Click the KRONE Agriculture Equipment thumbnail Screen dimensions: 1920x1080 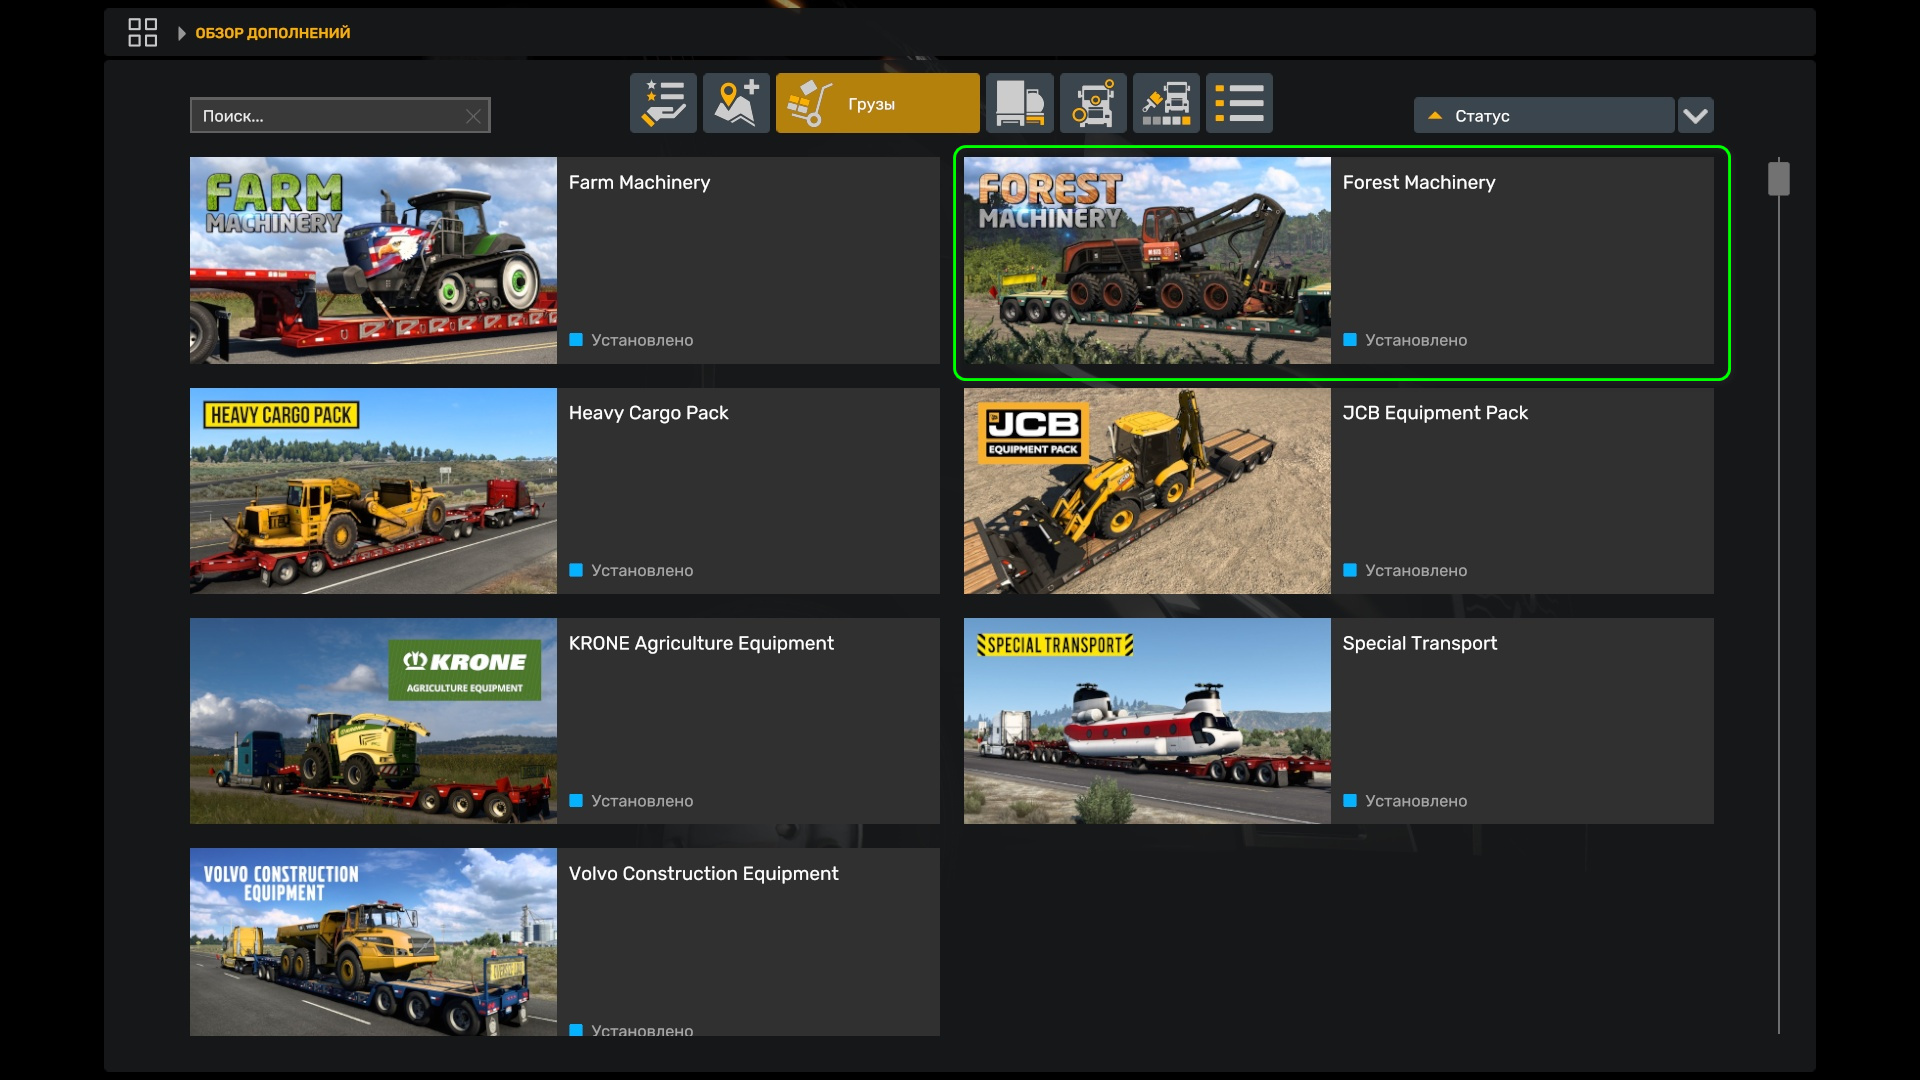[373, 721]
